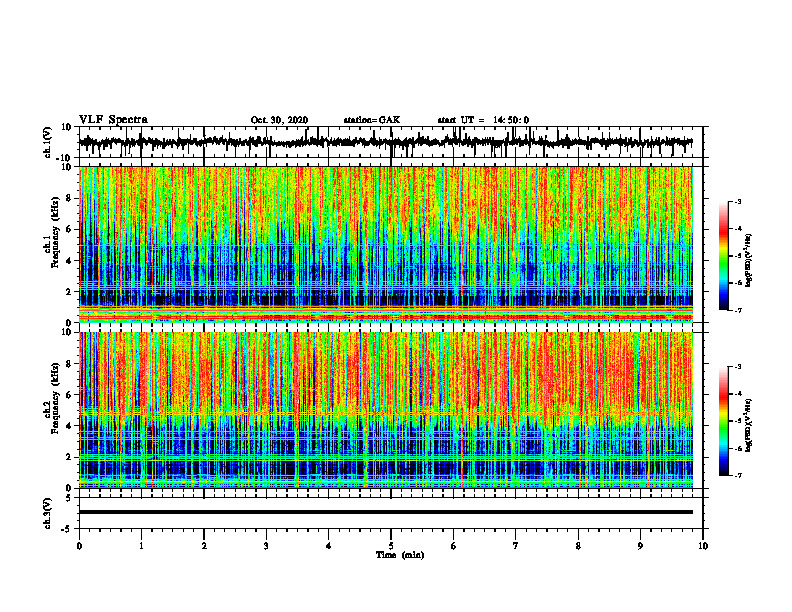Click time axis tick label "7"
The width and height of the screenshot is (792, 612).
pos(516,546)
